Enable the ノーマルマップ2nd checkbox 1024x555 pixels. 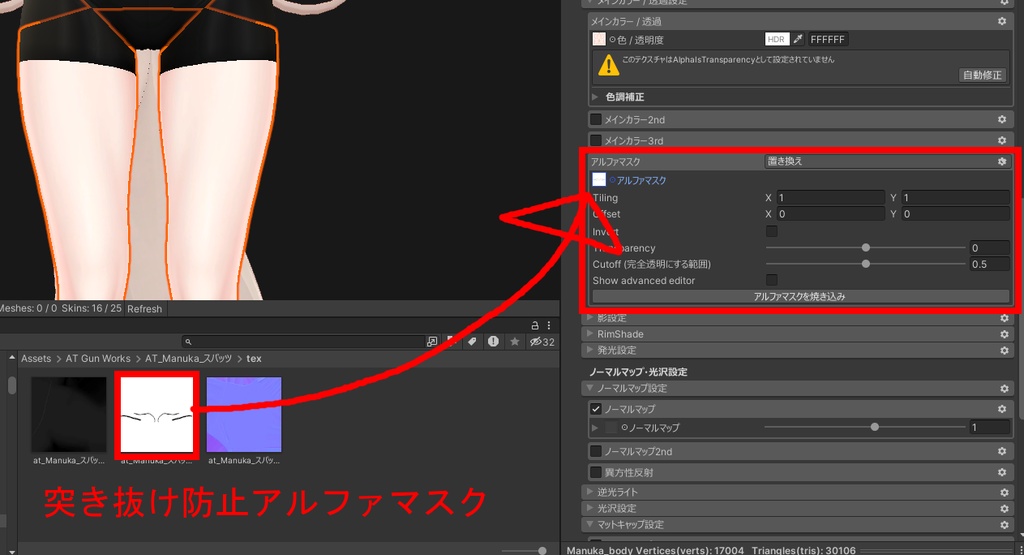tap(596, 451)
